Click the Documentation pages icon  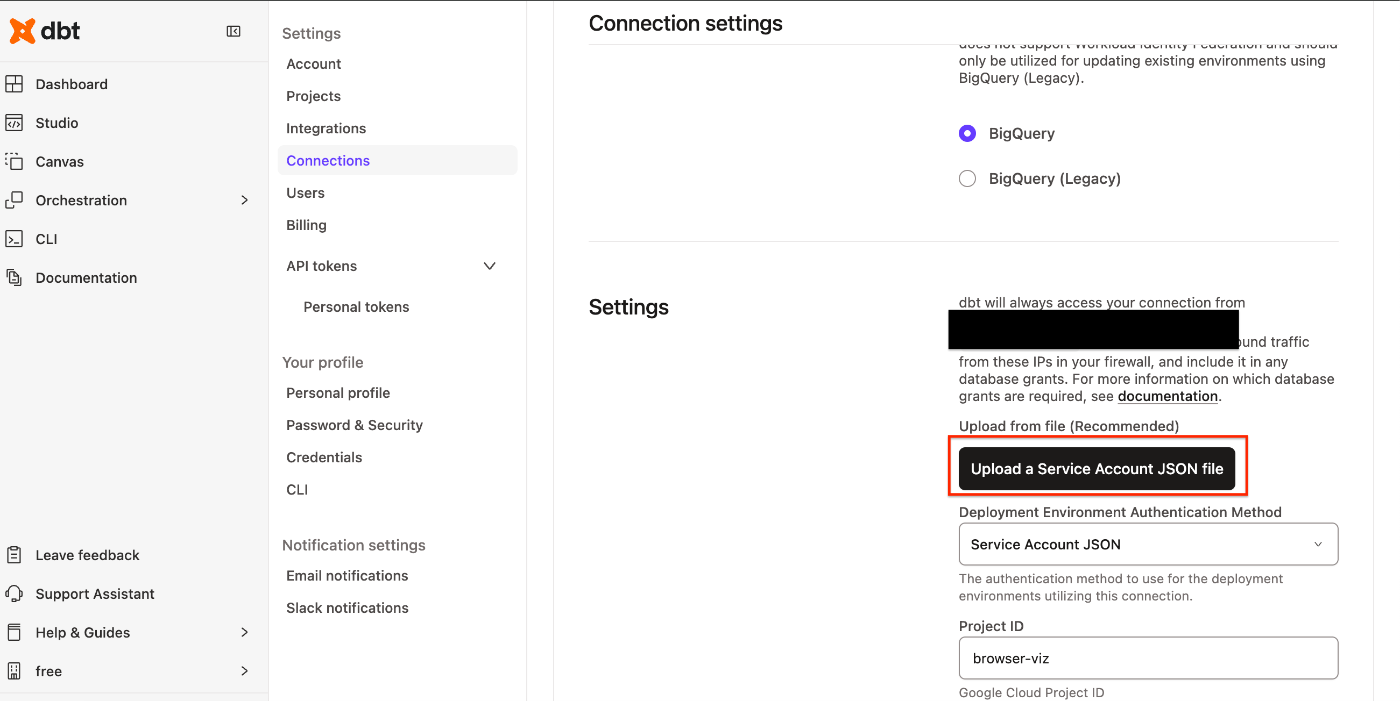pos(14,277)
